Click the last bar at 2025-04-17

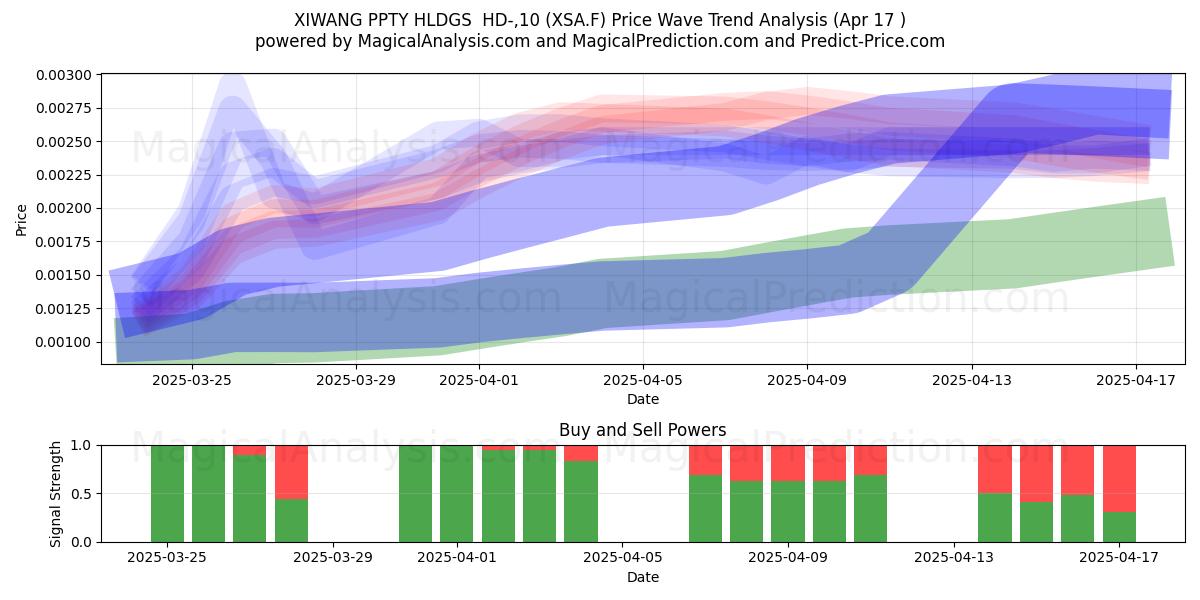pos(1119,494)
